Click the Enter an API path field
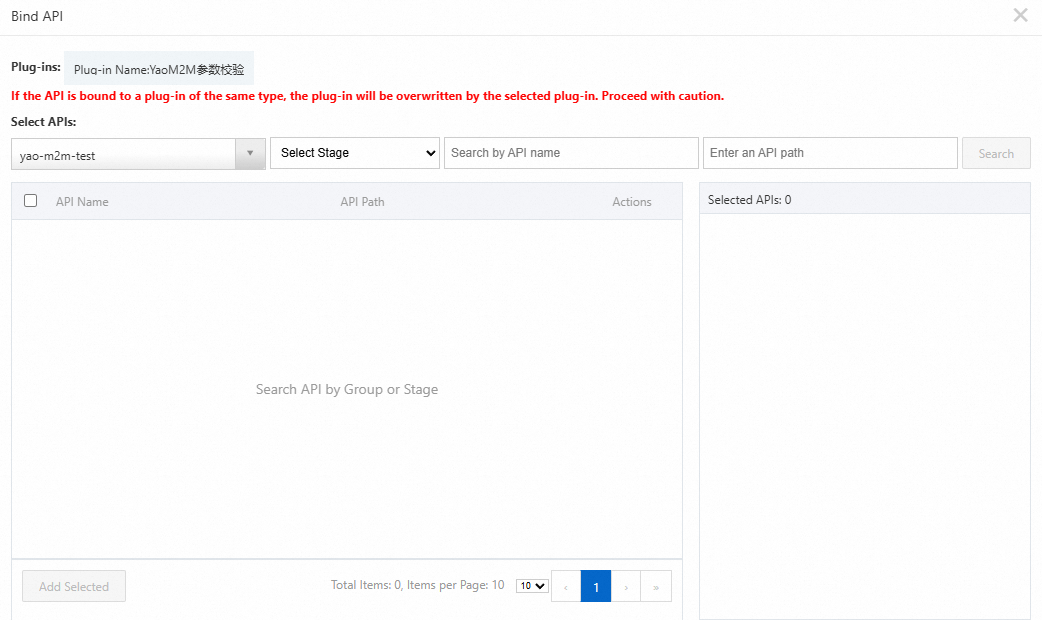Screen dimensions: 1042x620 830,153
